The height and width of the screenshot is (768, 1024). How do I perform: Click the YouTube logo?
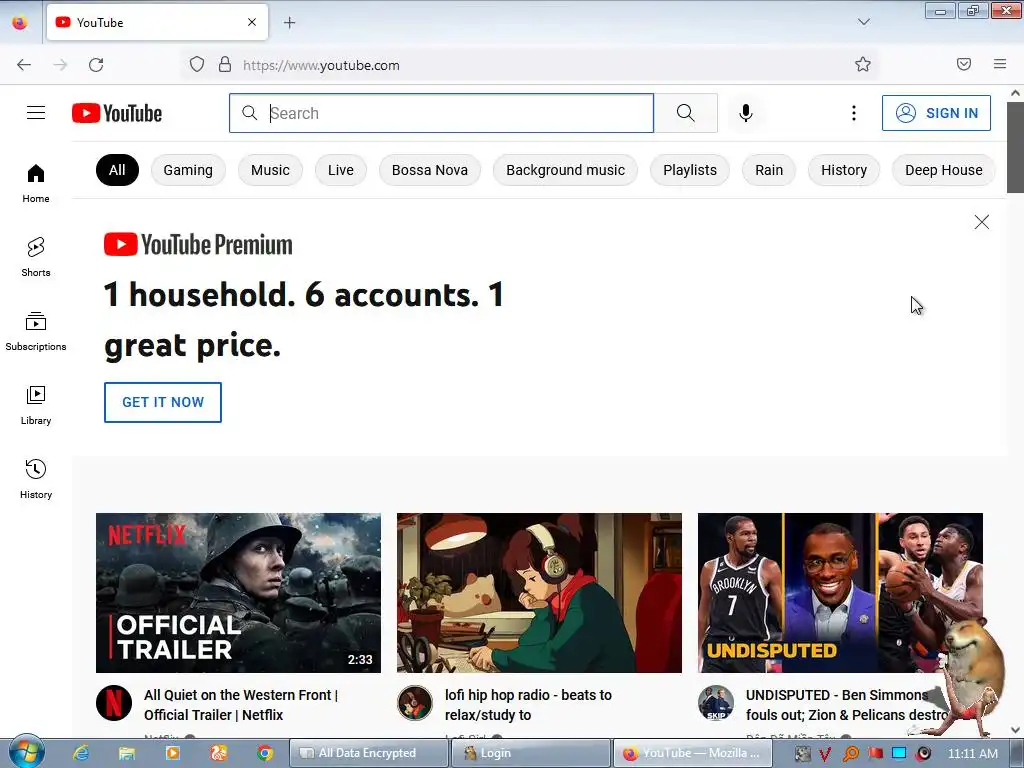pos(117,113)
